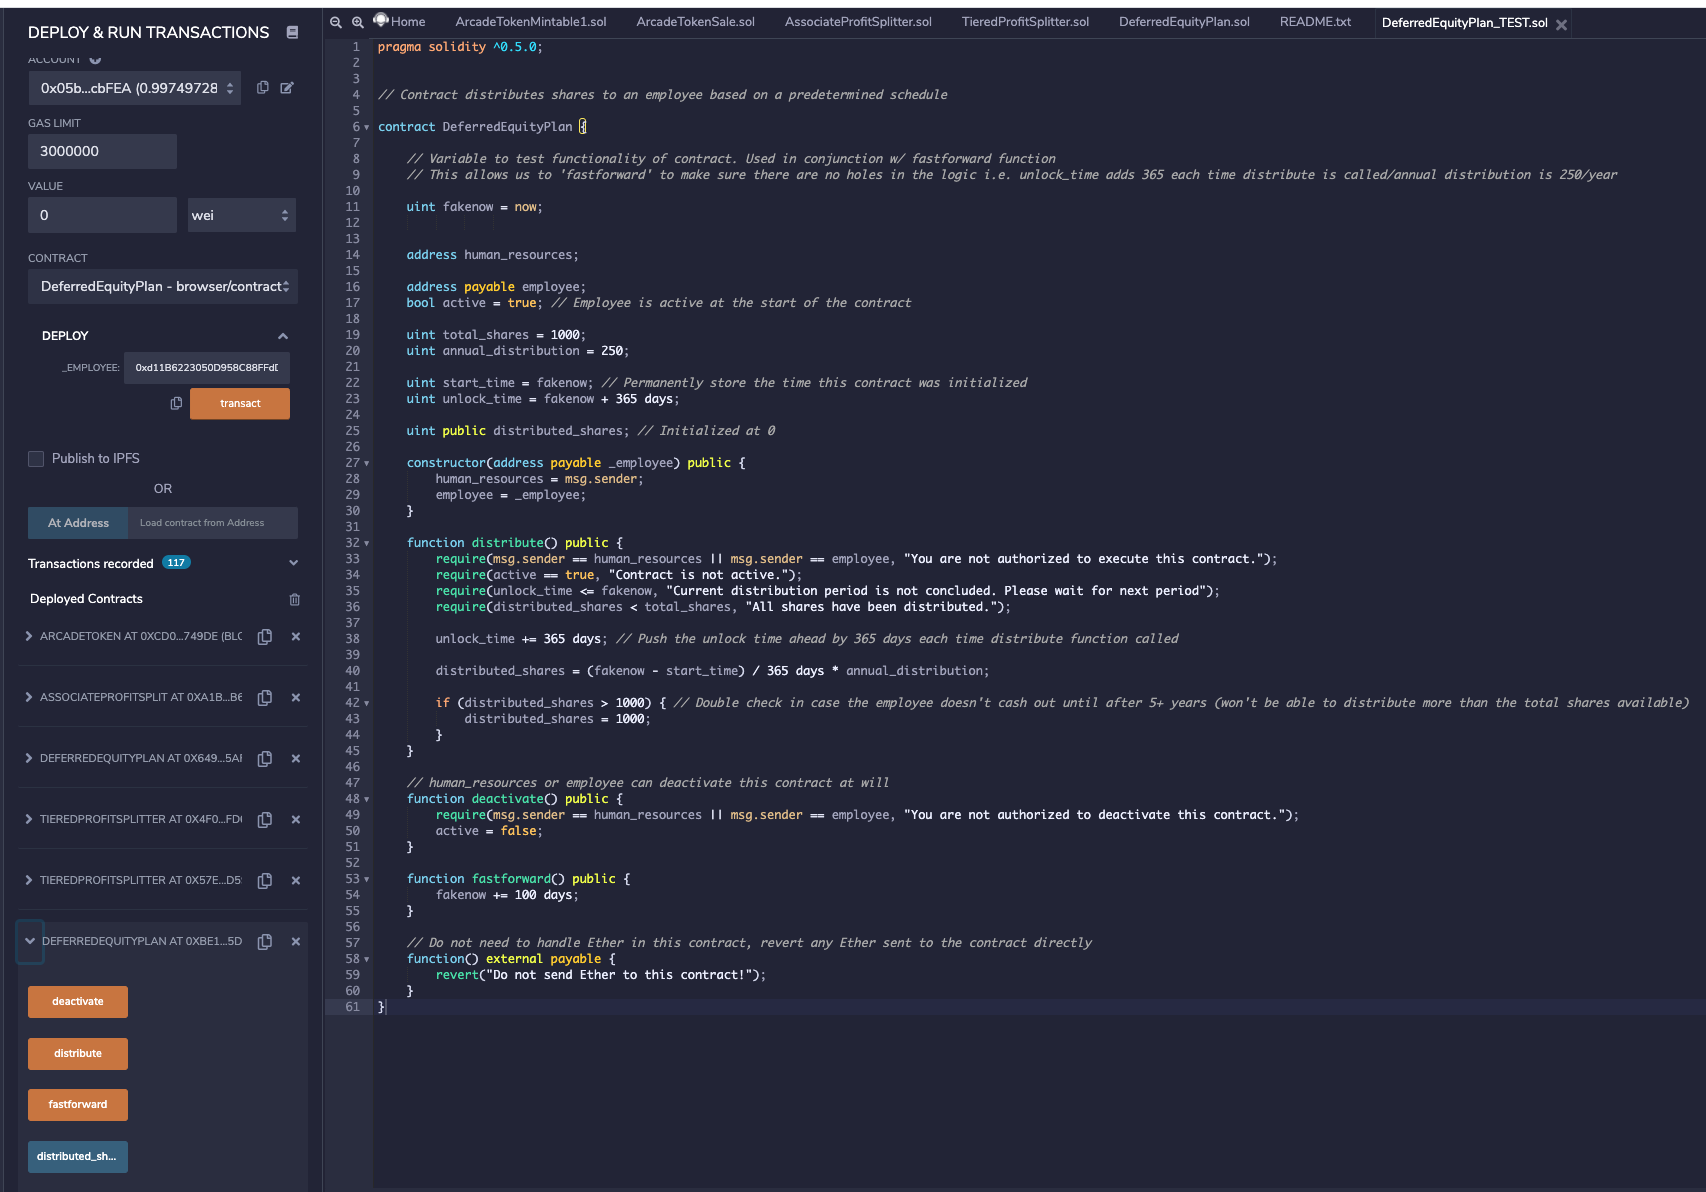Close the DeferredEquityPlan_TEST.sol tab

1561,25
